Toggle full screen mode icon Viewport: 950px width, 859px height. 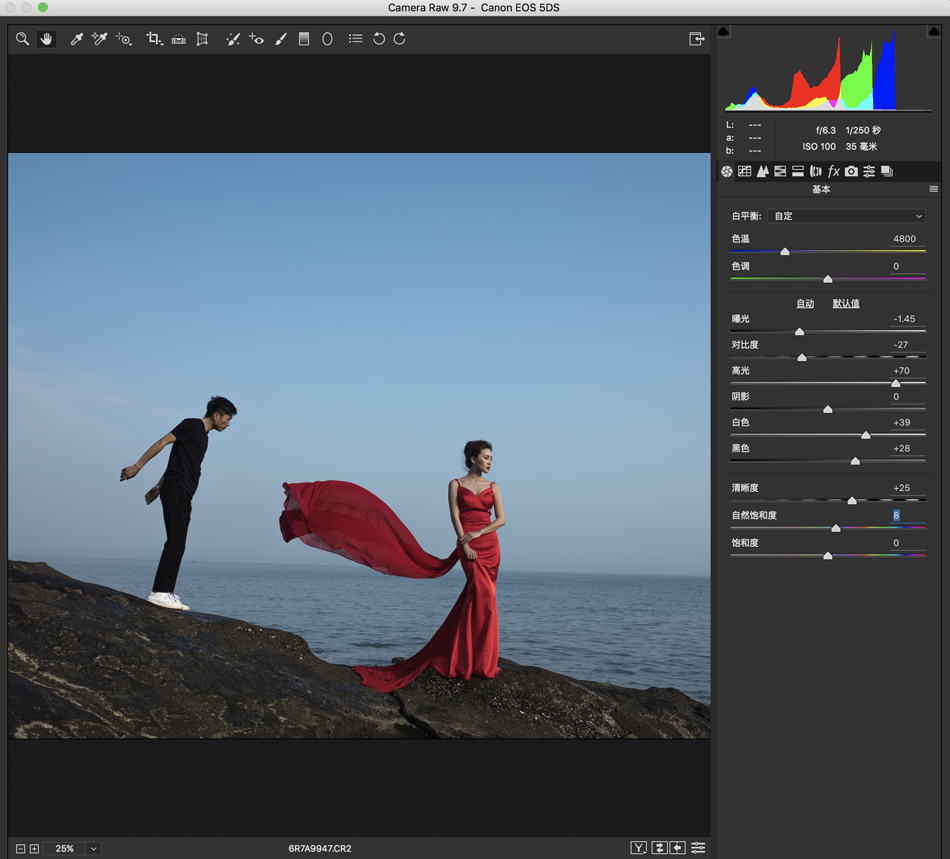tap(697, 39)
